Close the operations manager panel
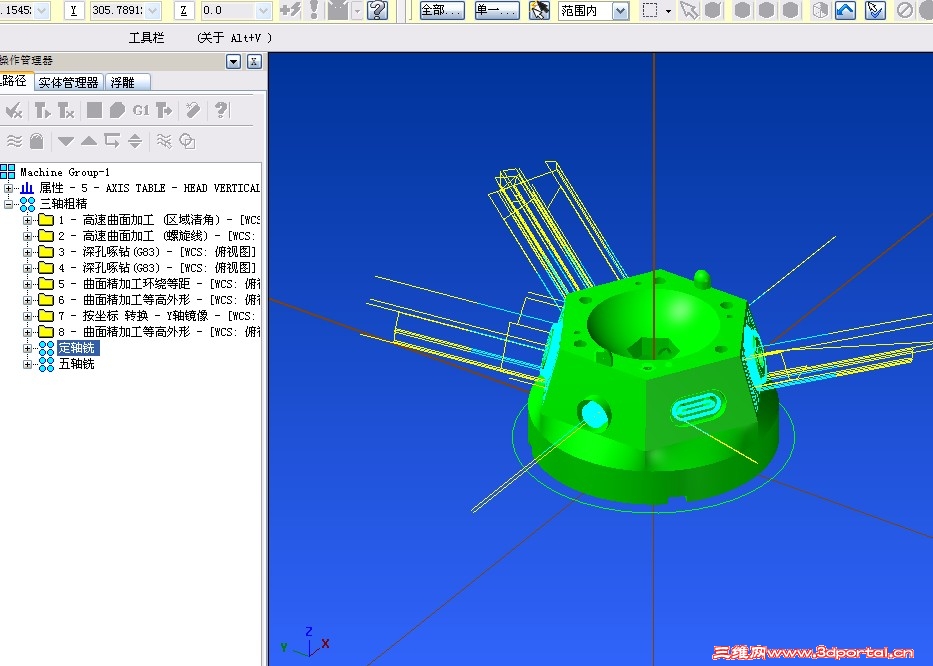Screen dimensions: 933x666 [254, 61]
